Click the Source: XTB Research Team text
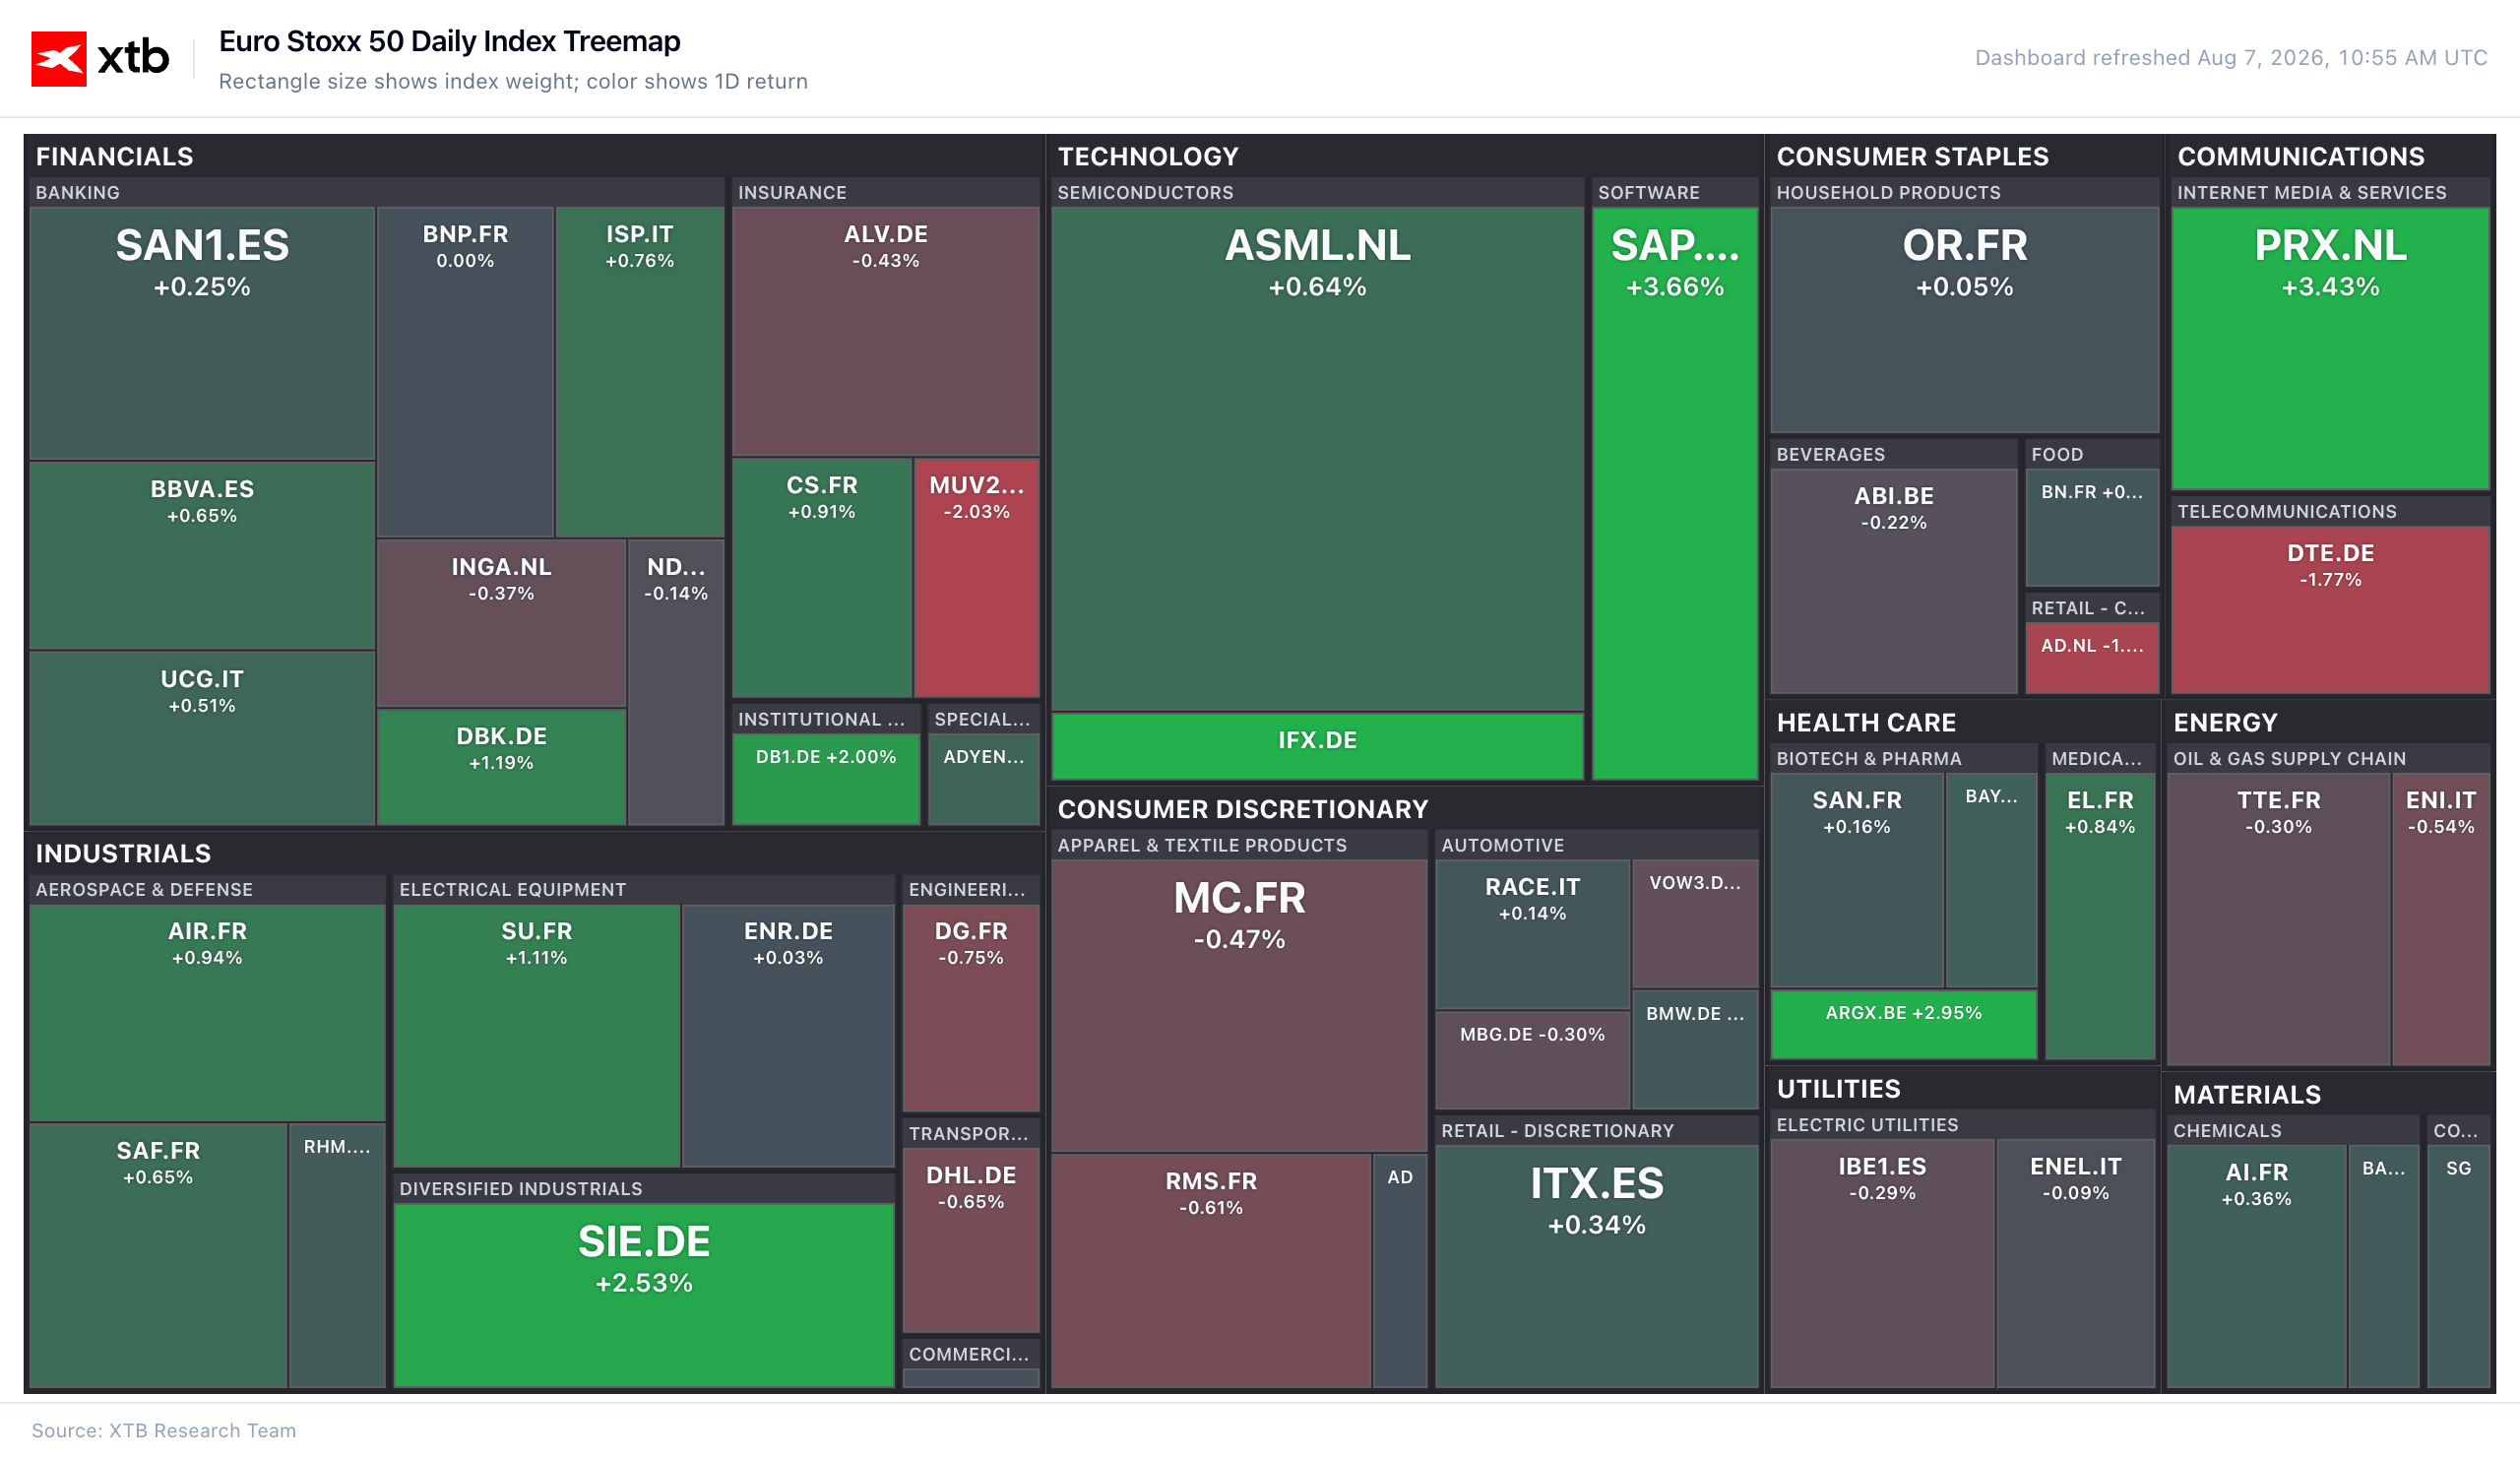This screenshot has width=2520, height=1457. pos(164,1430)
